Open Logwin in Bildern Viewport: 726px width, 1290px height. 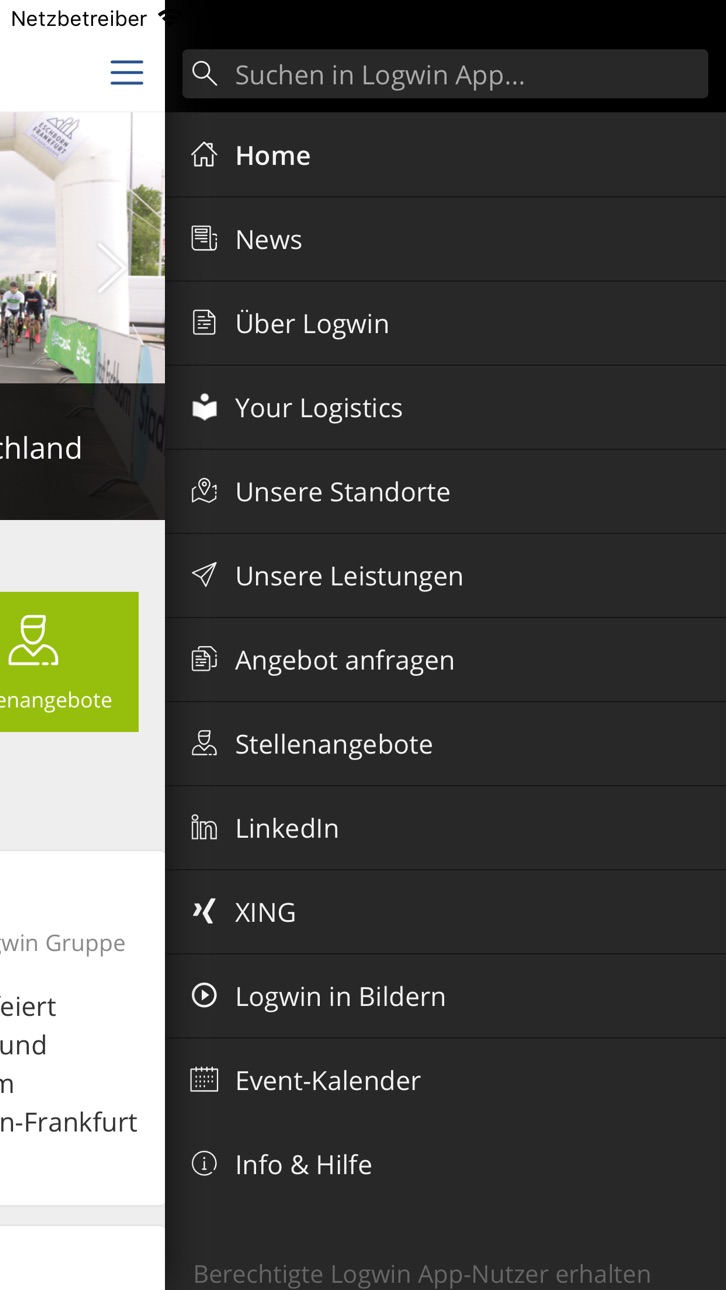[445, 995]
